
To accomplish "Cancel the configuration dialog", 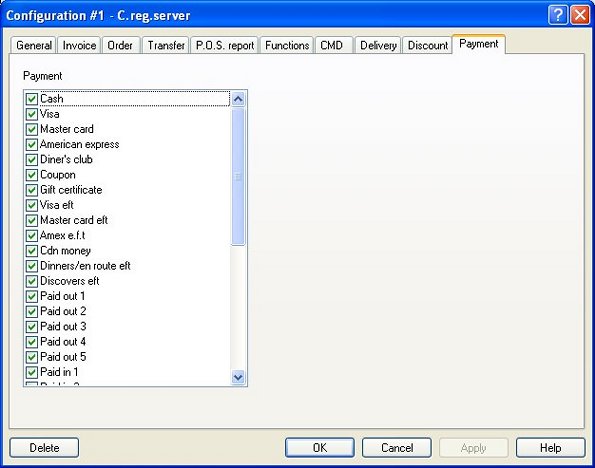I will [x=397, y=448].
